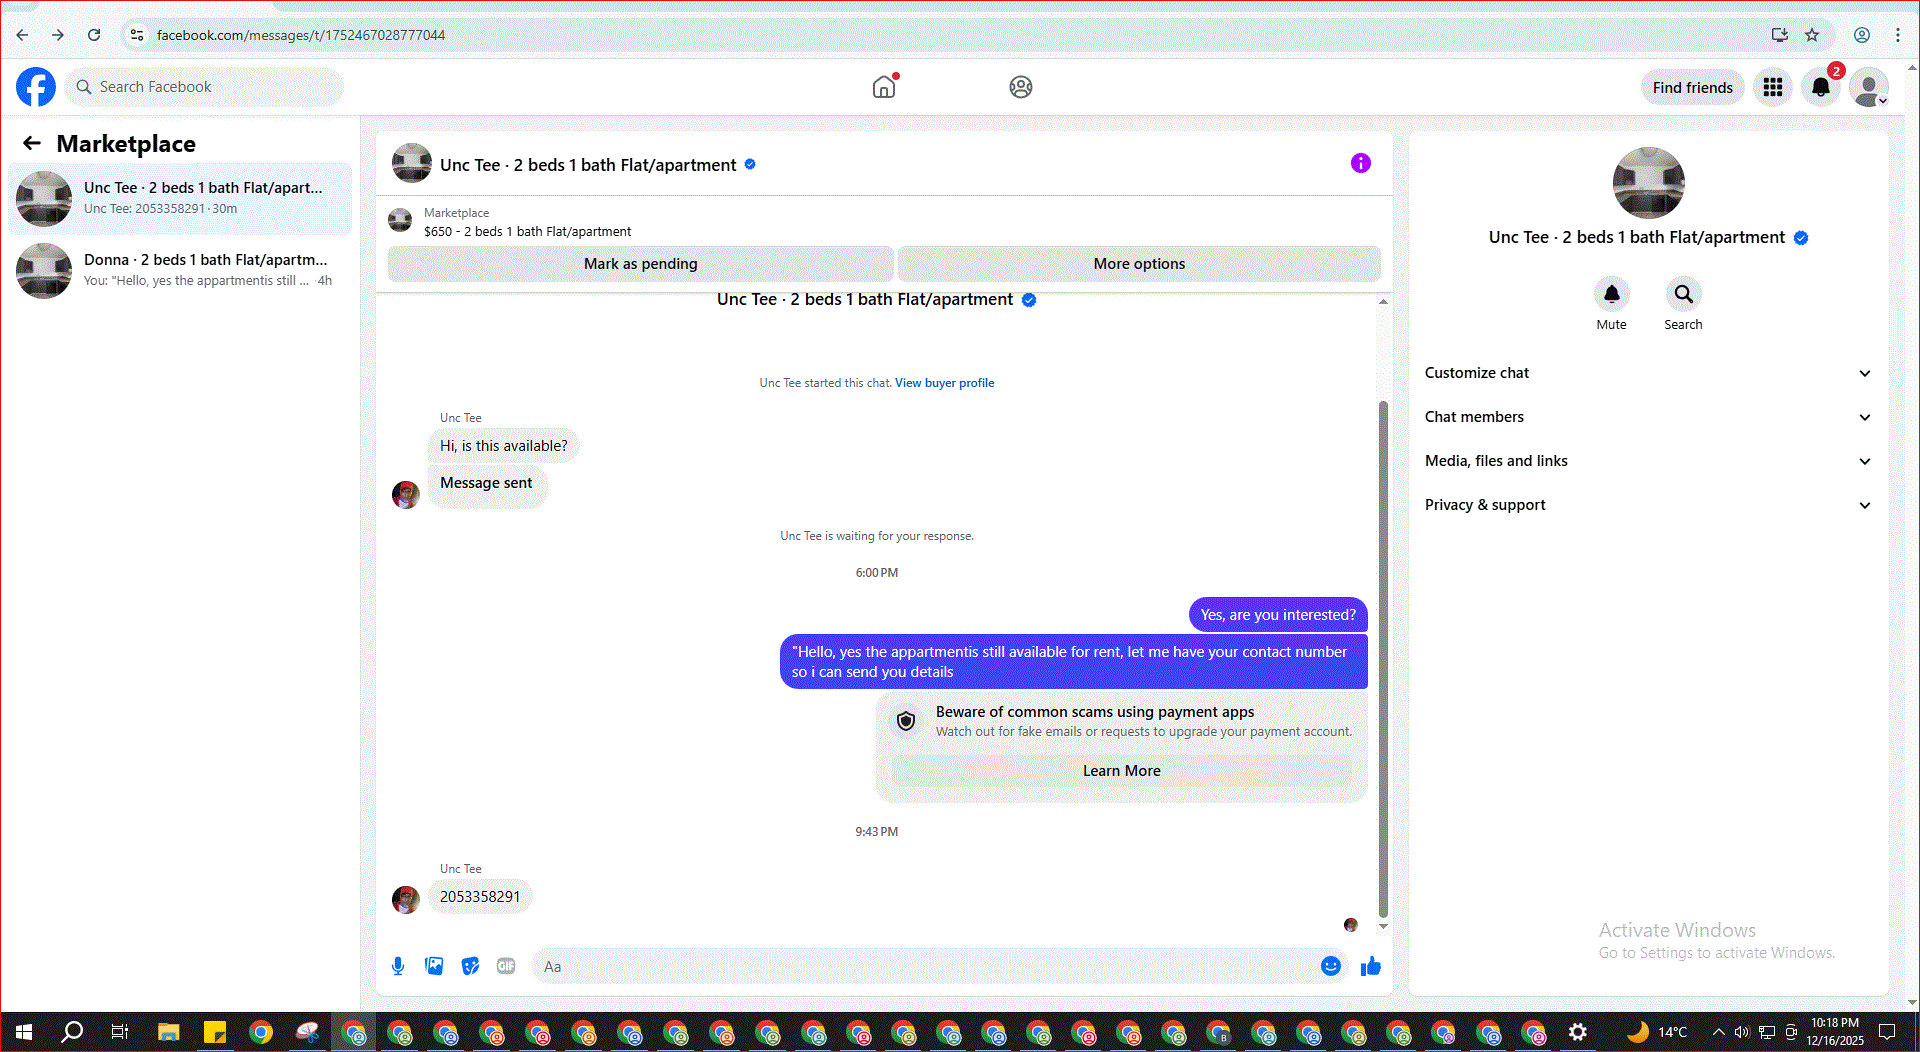
Task: Open Task View on the taskbar
Action: [x=120, y=1032]
